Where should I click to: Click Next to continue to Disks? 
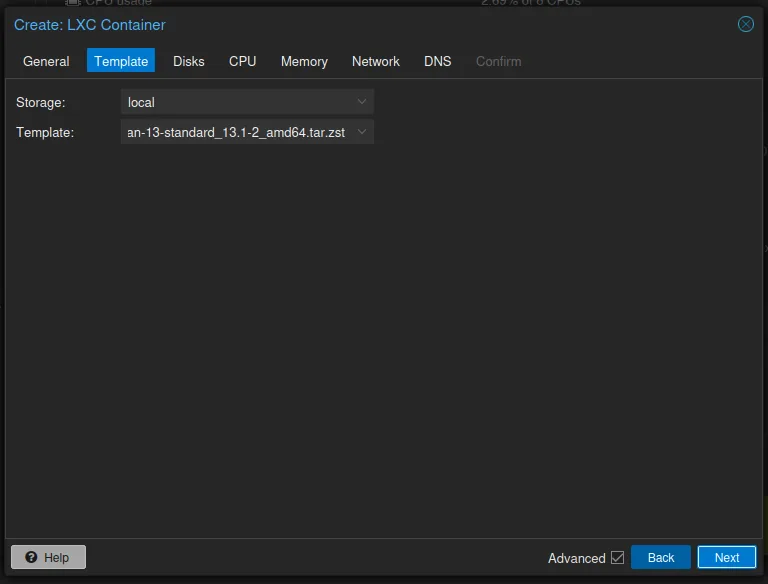pos(726,557)
